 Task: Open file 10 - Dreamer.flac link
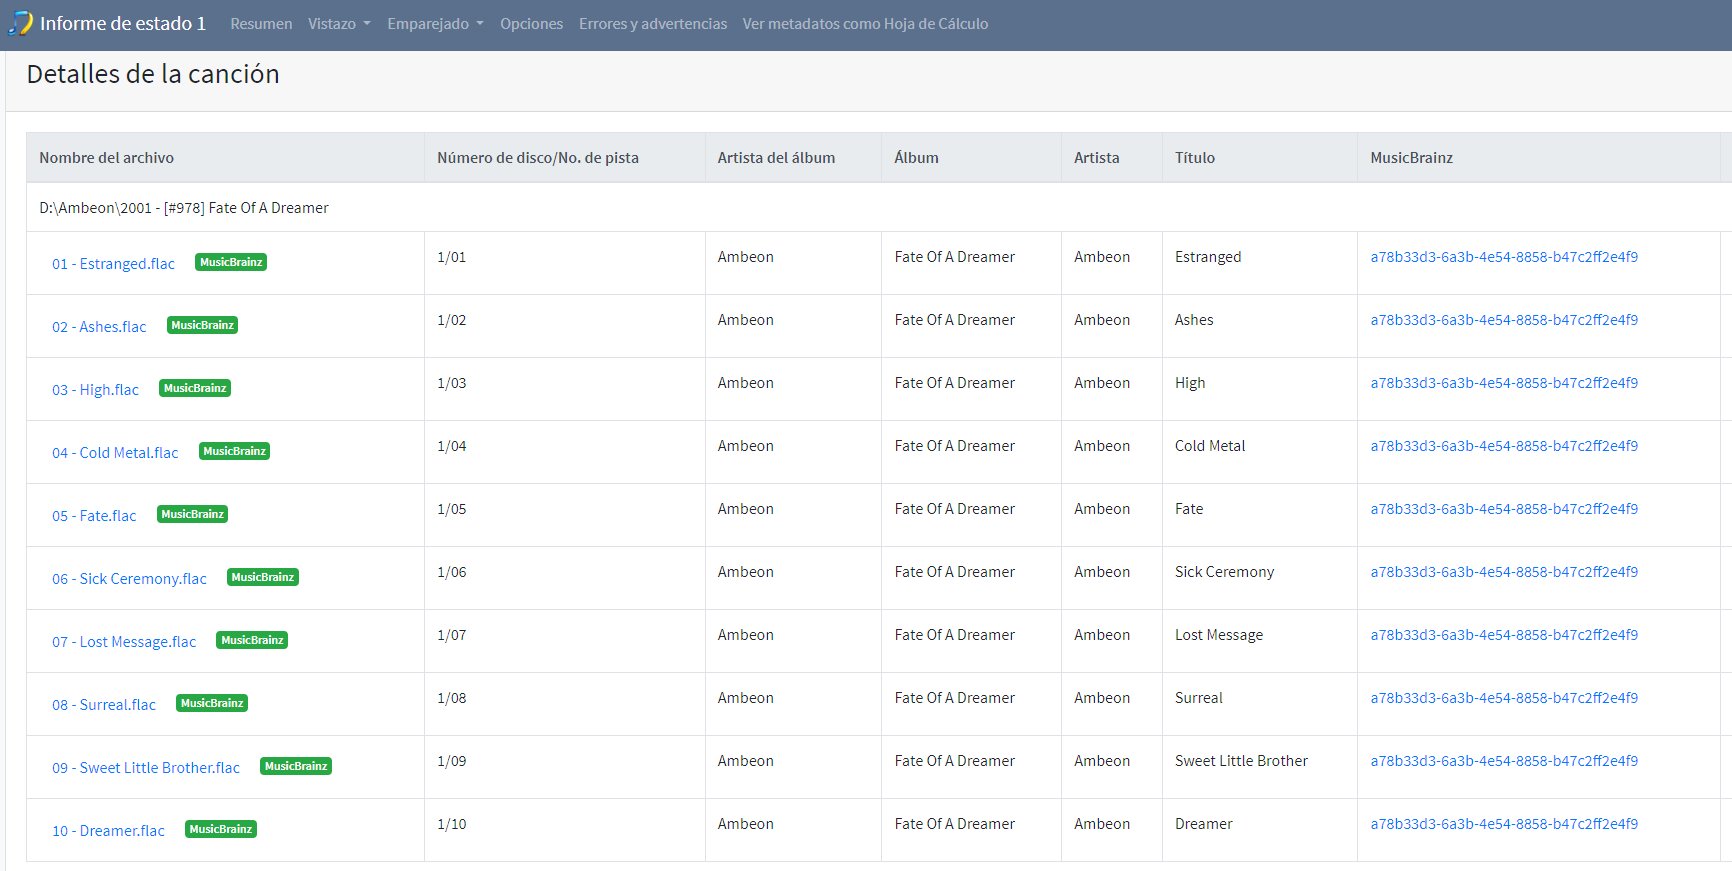(x=108, y=831)
